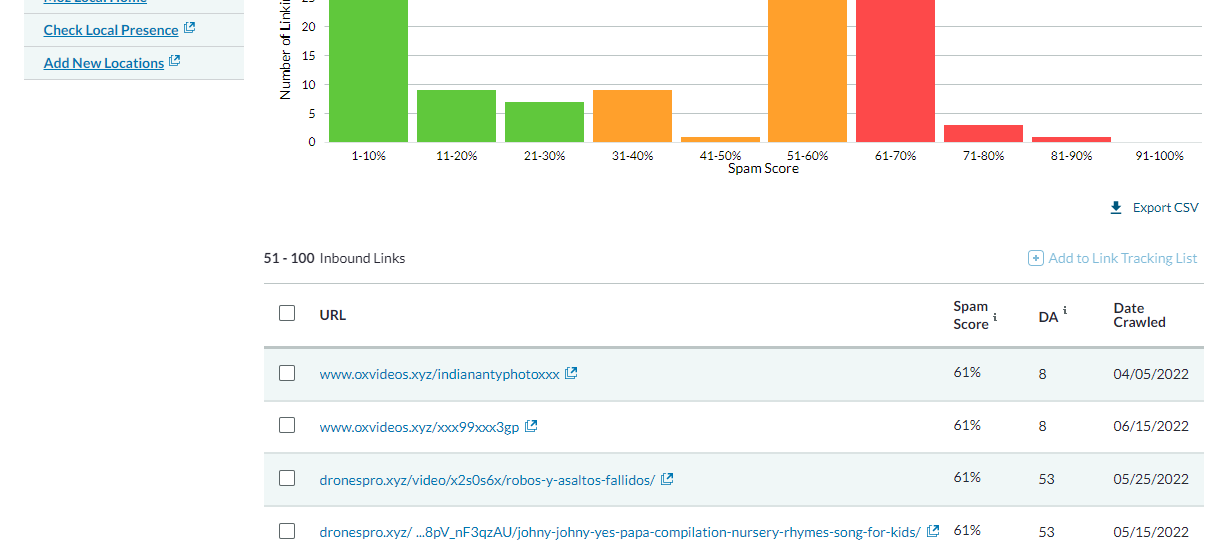This screenshot has height=549, width=1228.
Task: Click the orange 31-40% spam score bar
Action: point(632,116)
